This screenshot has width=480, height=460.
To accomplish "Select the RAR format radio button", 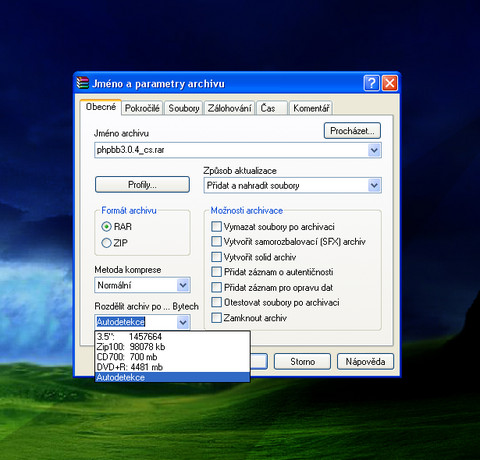I will click(106, 227).
